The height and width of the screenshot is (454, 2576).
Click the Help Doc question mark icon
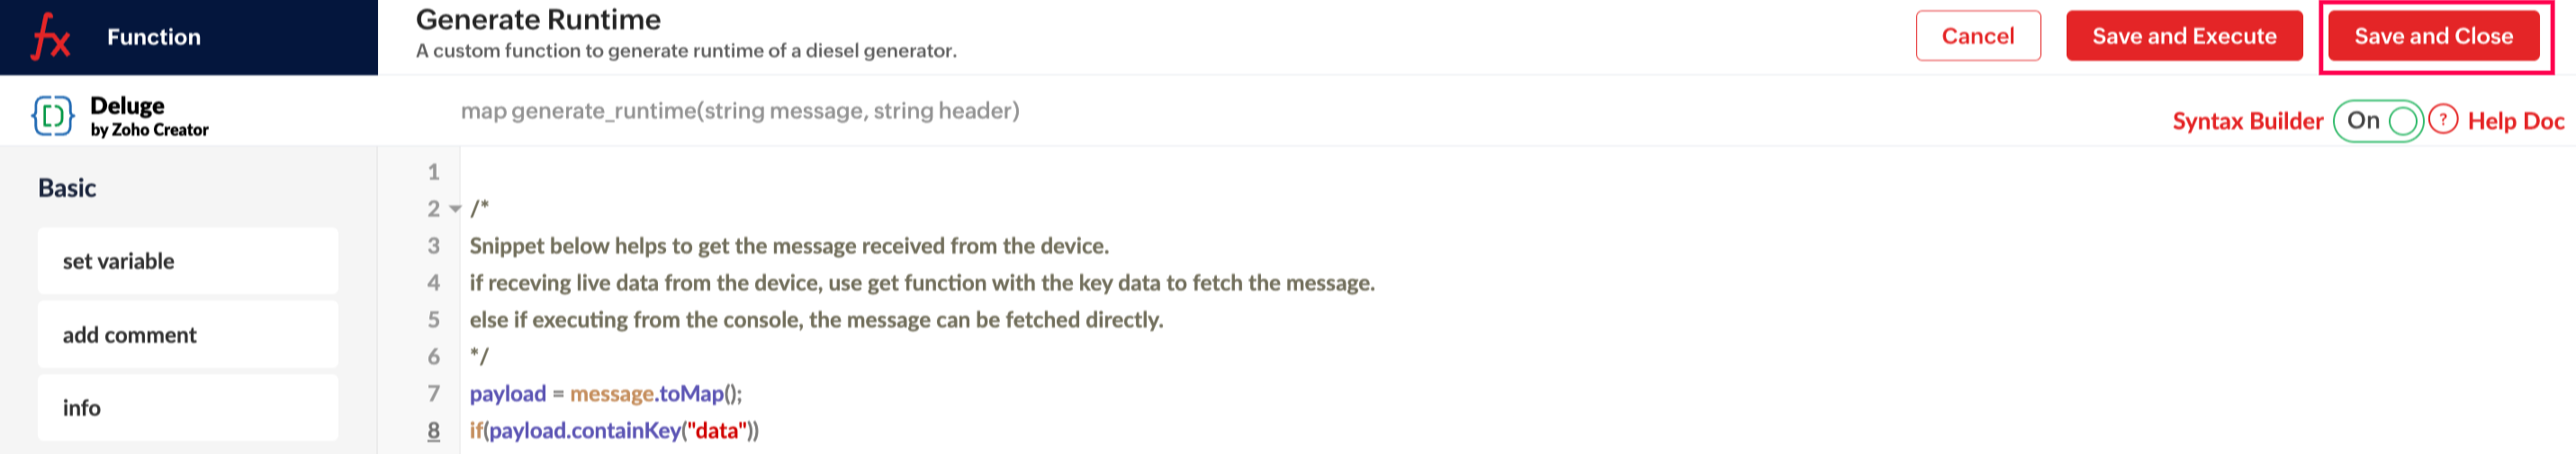point(2442,120)
